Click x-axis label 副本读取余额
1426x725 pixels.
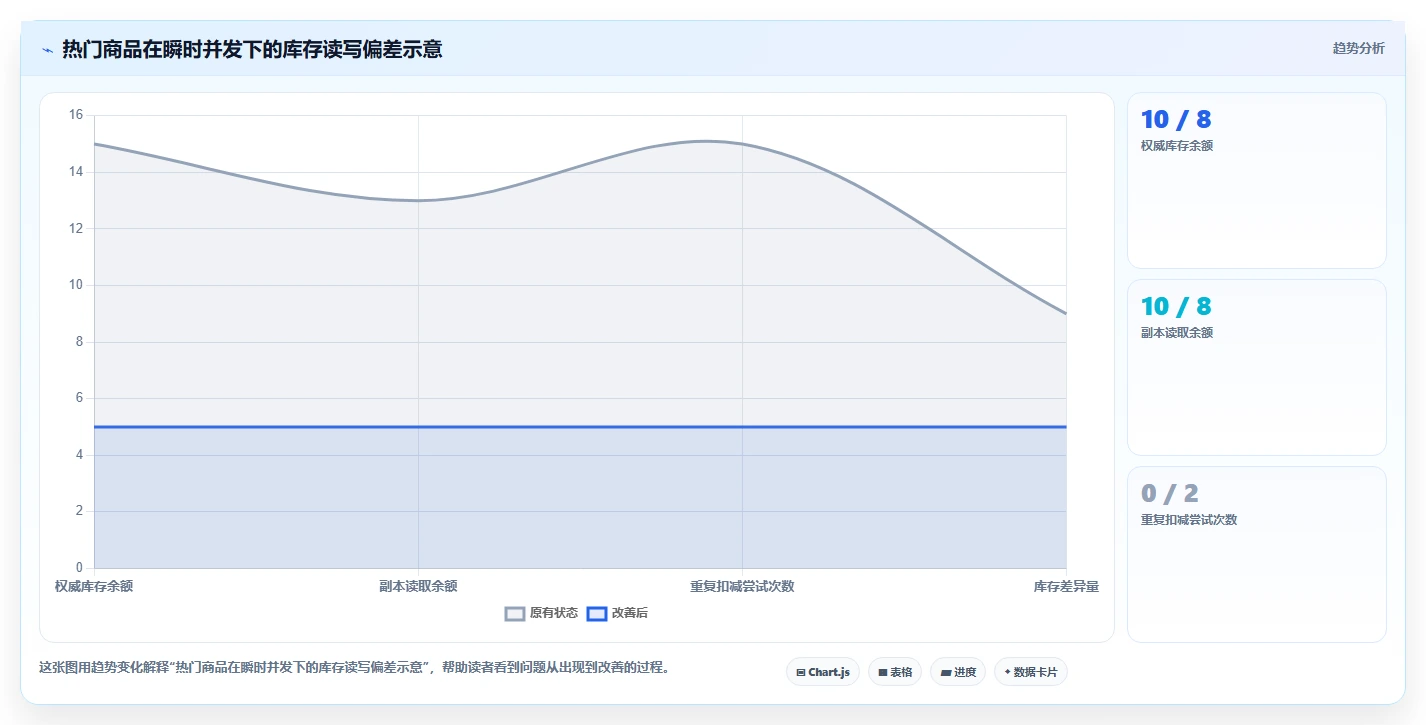(x=418, y=586)
